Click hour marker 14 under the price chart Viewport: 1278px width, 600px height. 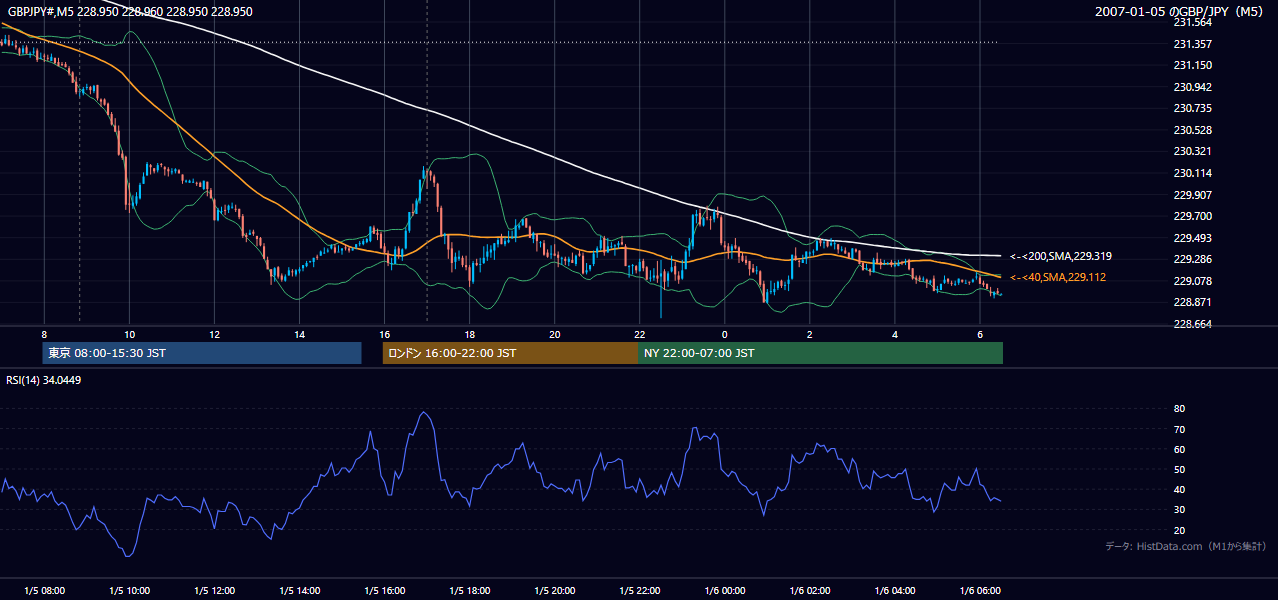coord(299,334)
